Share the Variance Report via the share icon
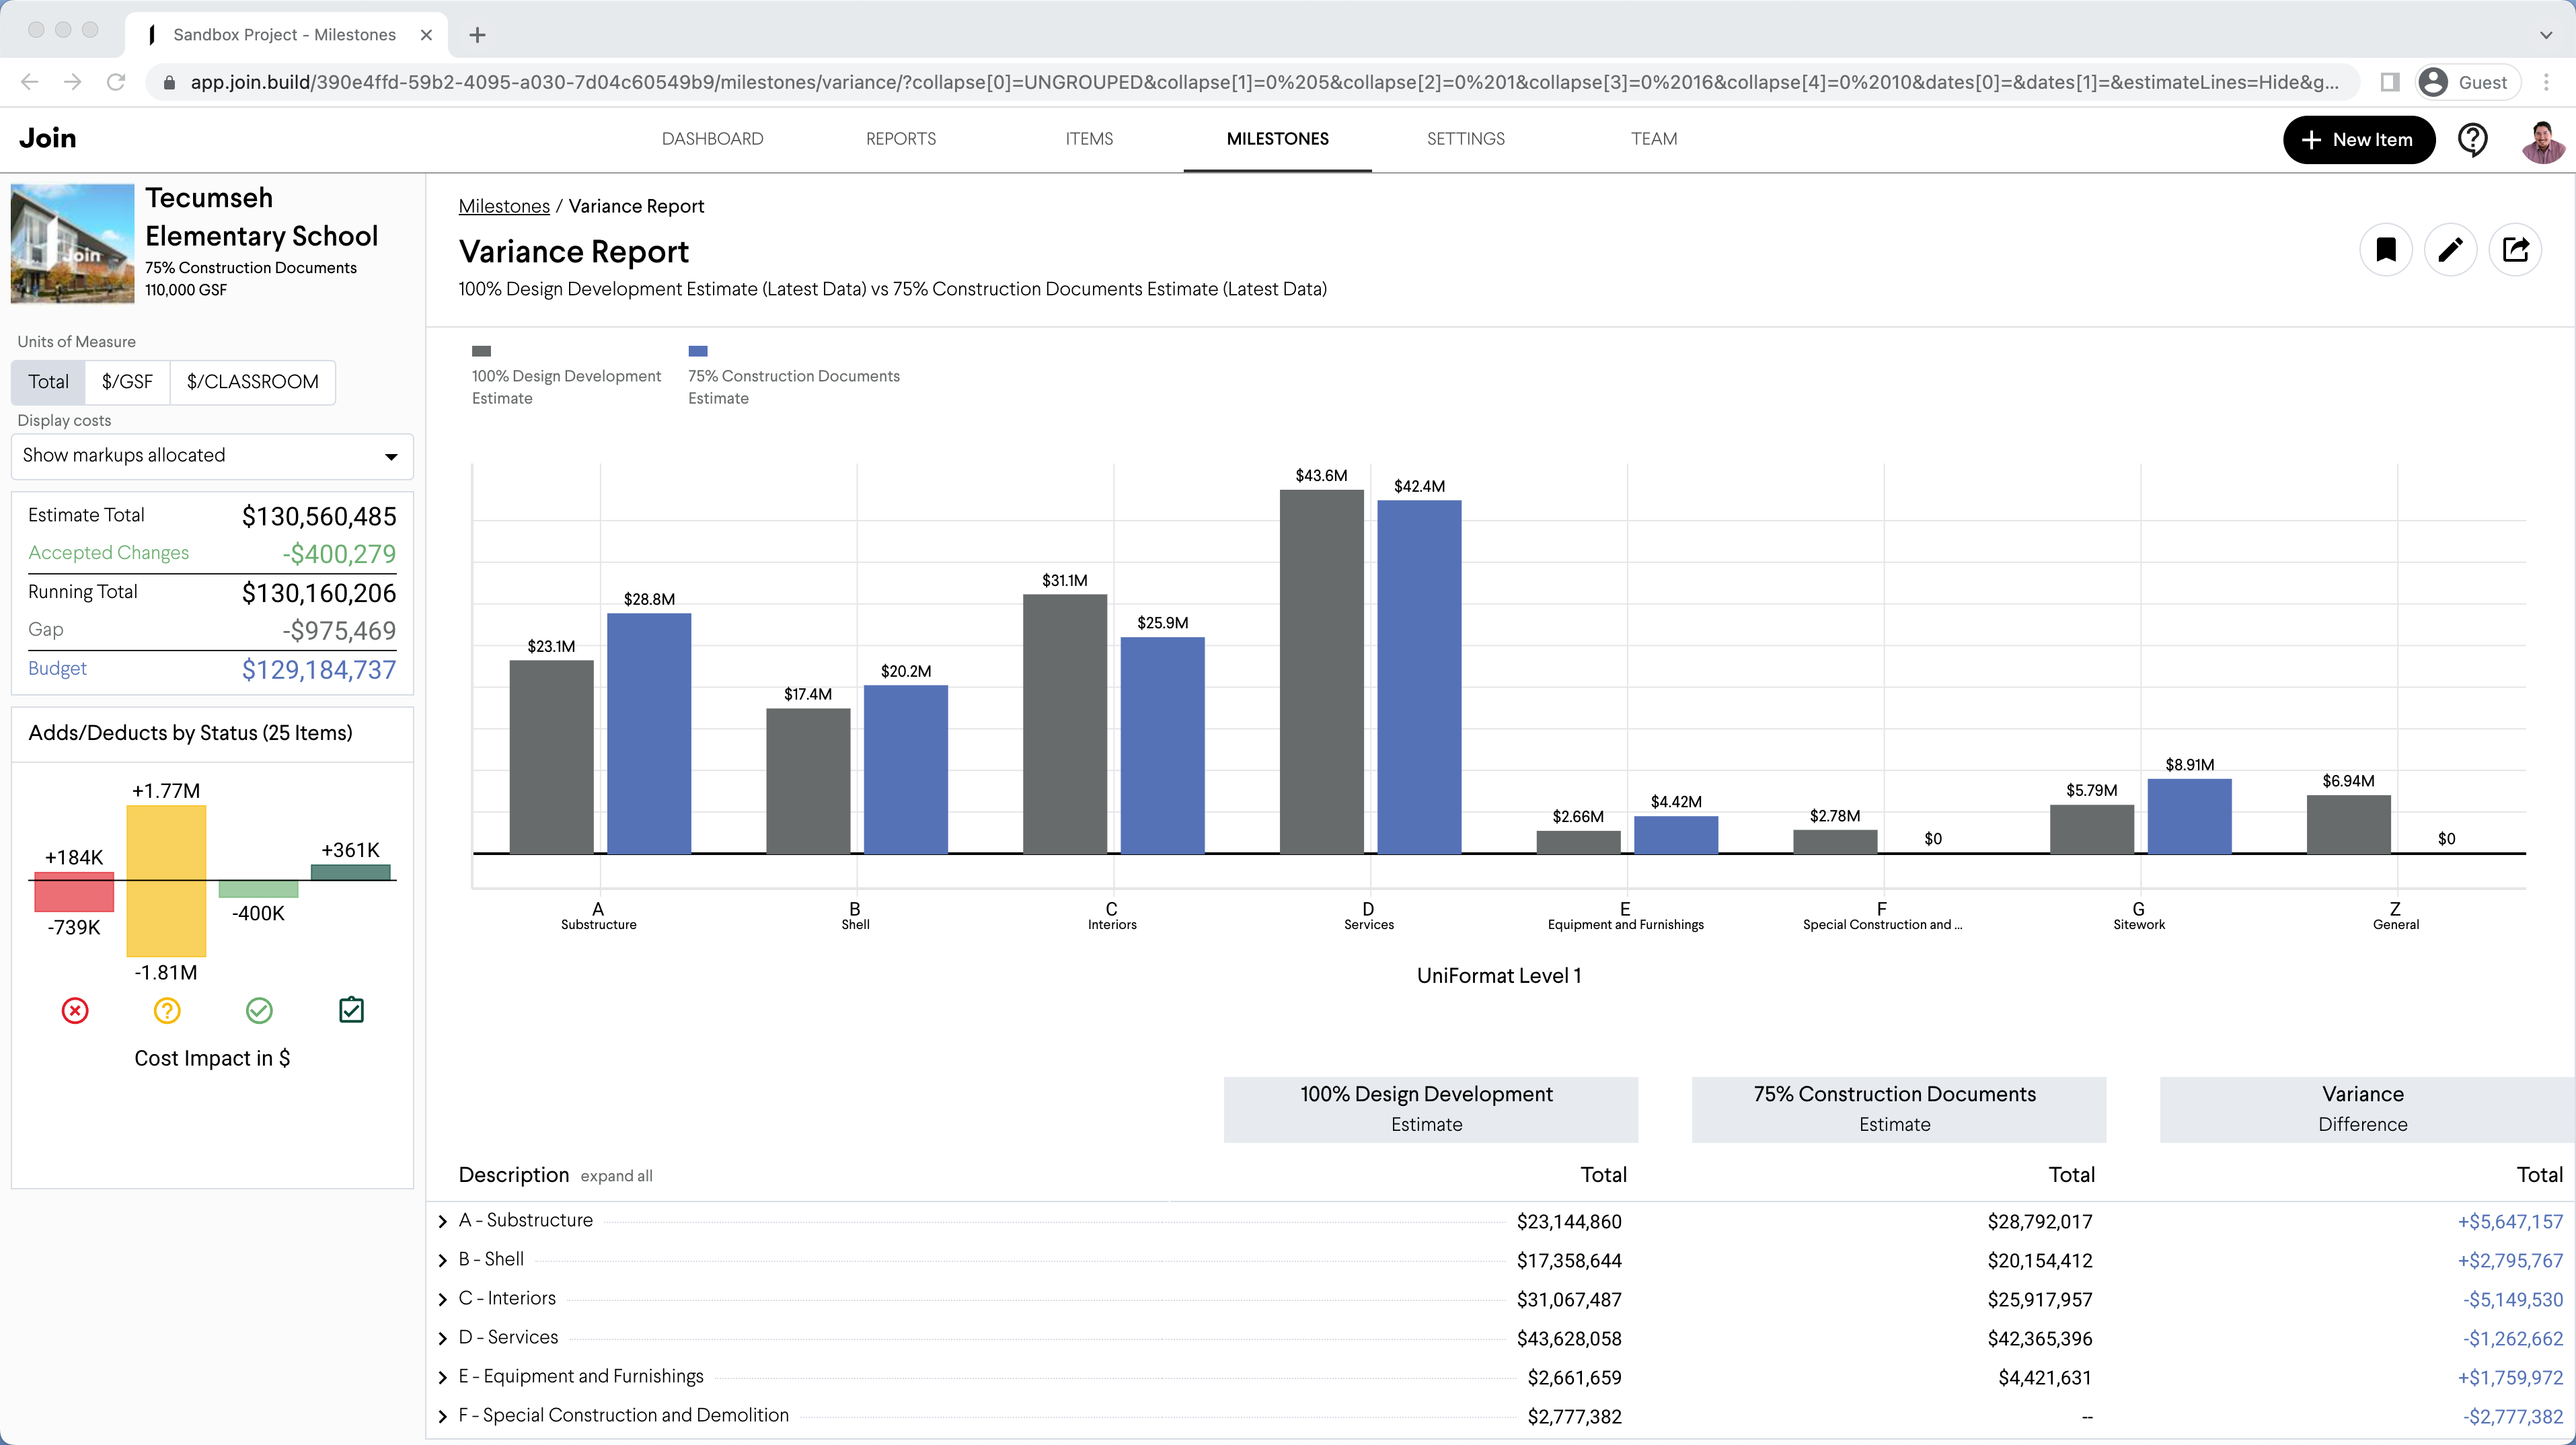The height and width of the screenshot is (1445, 2576). point(2516,249)
